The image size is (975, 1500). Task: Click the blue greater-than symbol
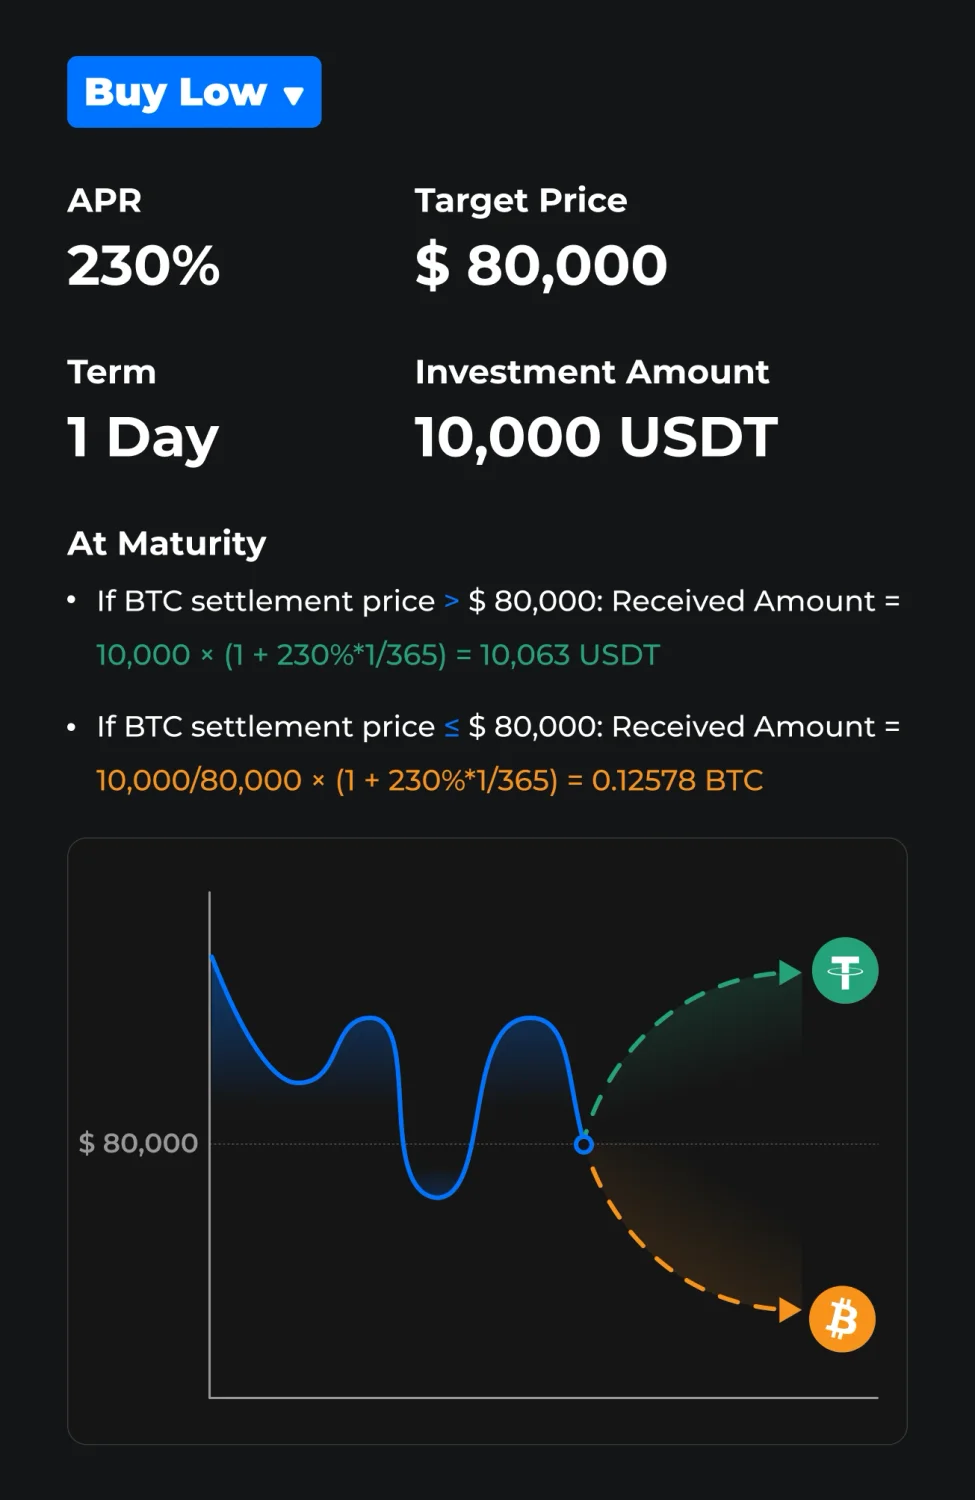click(452, 601)
